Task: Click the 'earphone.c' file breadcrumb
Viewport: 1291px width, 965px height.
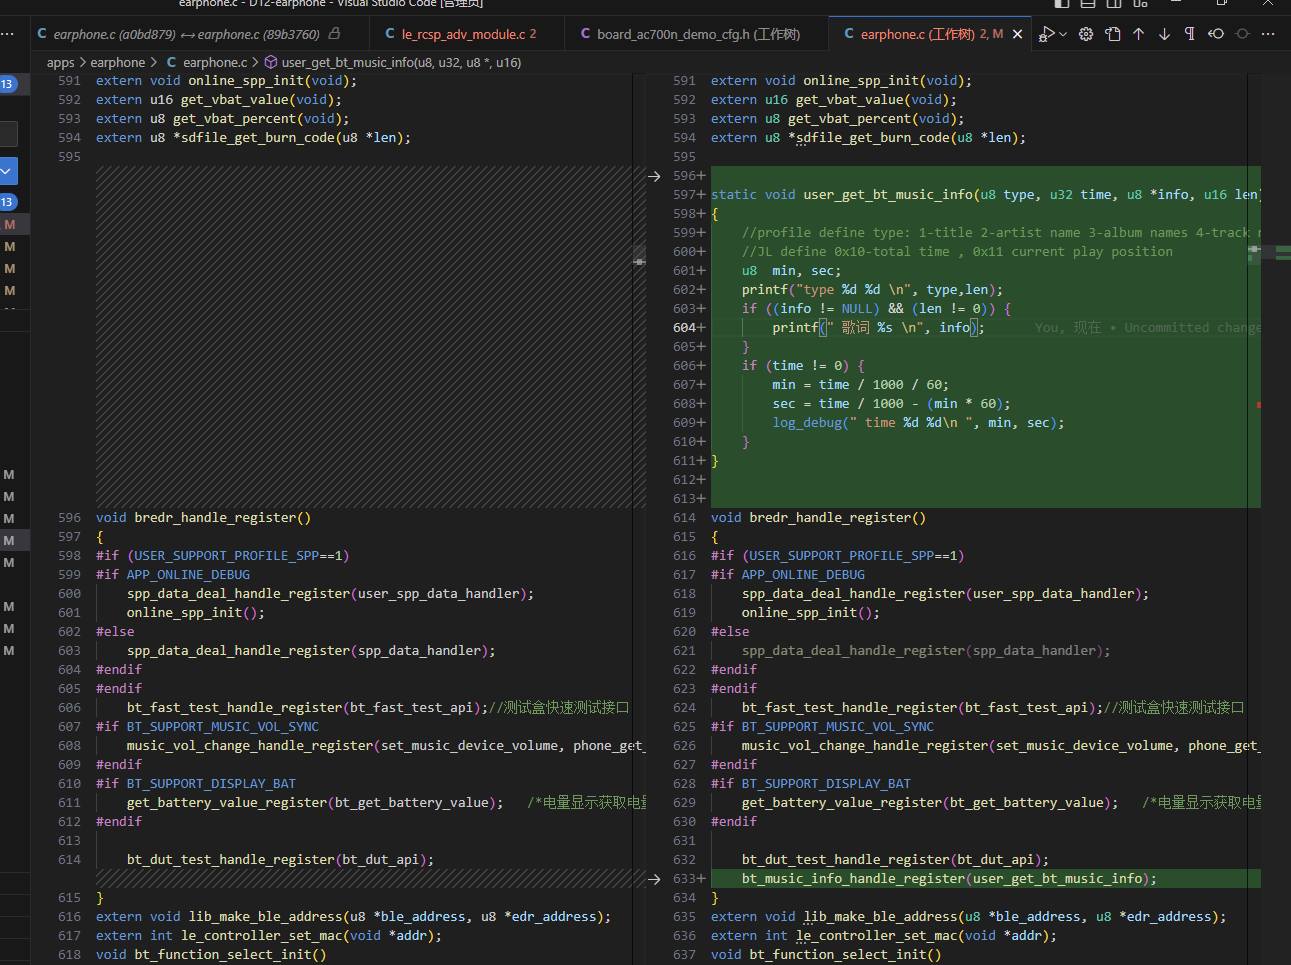Action: pos(214,62)
